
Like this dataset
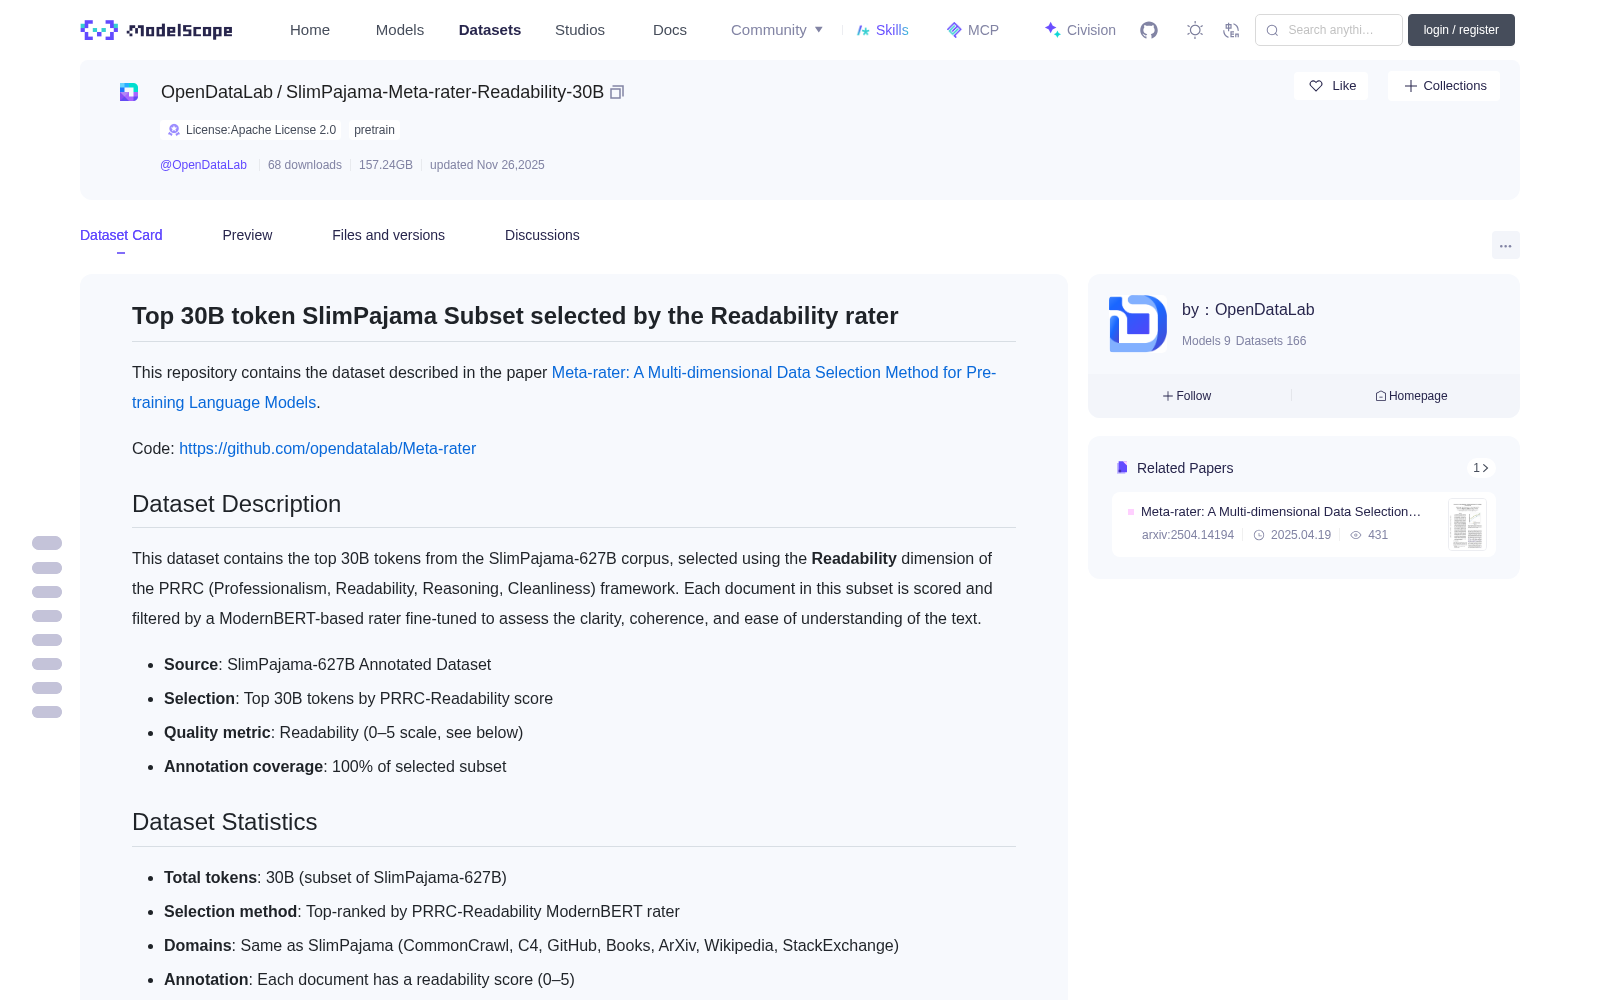pyautogui.click(x=1331, y=86)
